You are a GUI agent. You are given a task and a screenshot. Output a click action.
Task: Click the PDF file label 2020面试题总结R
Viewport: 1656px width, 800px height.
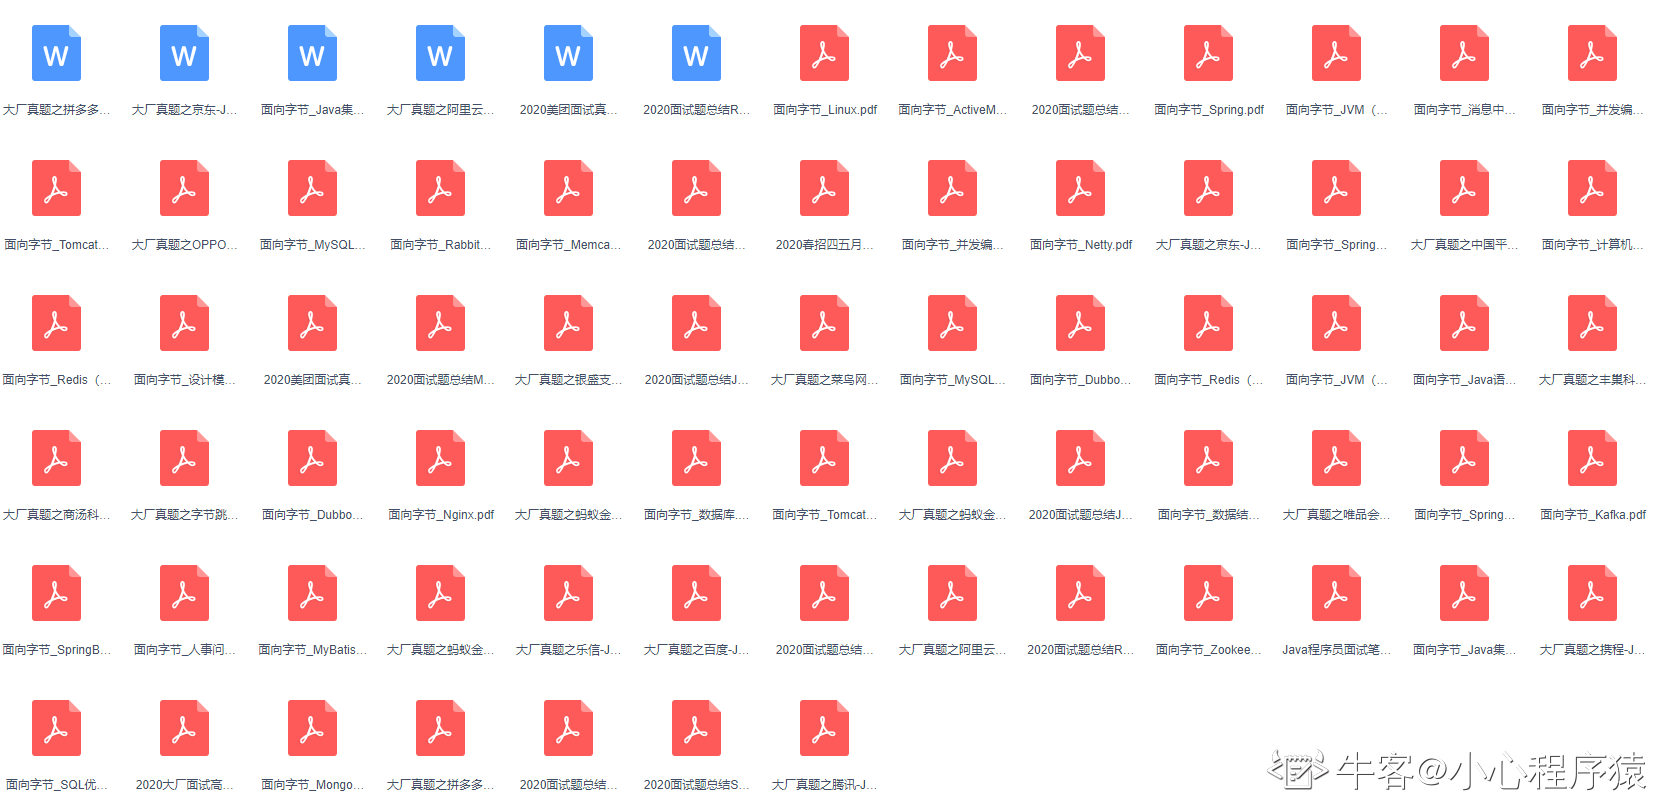[1080, 650]
